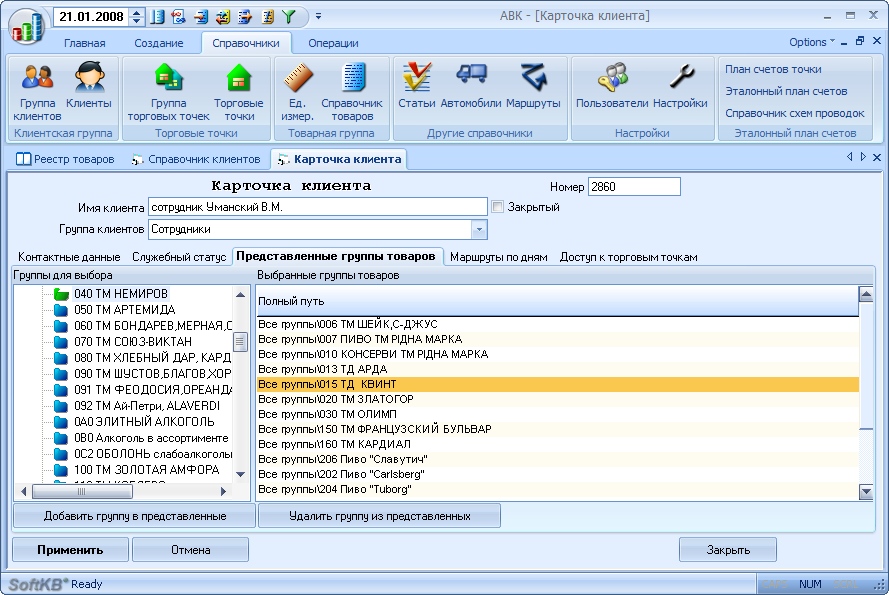This screenshot has width=889, height=595.
Task: Click the Полный путь column header
Action: point(558,301)
